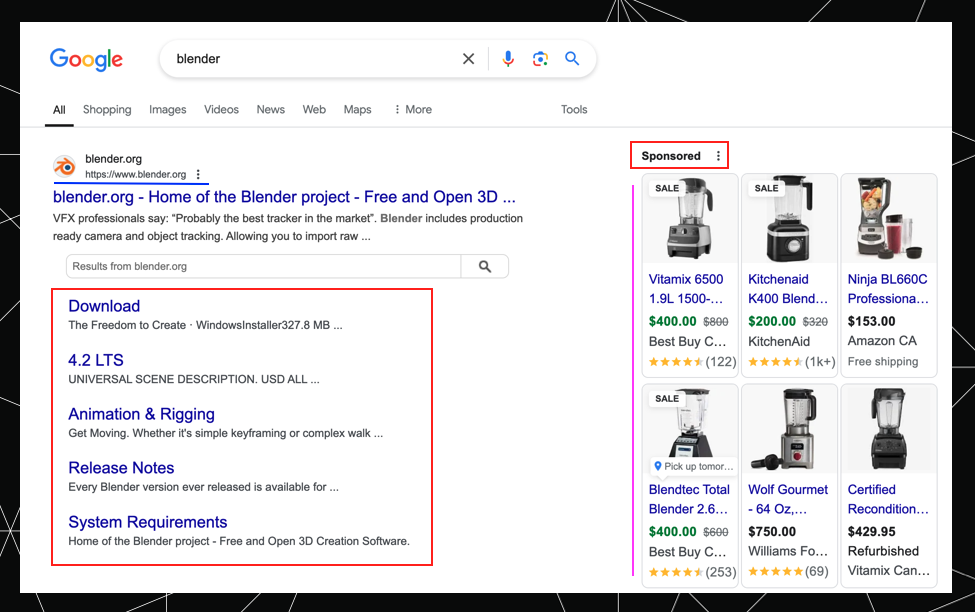
Task: Start voice search with microphone icon
Action: tap(508, 59)
